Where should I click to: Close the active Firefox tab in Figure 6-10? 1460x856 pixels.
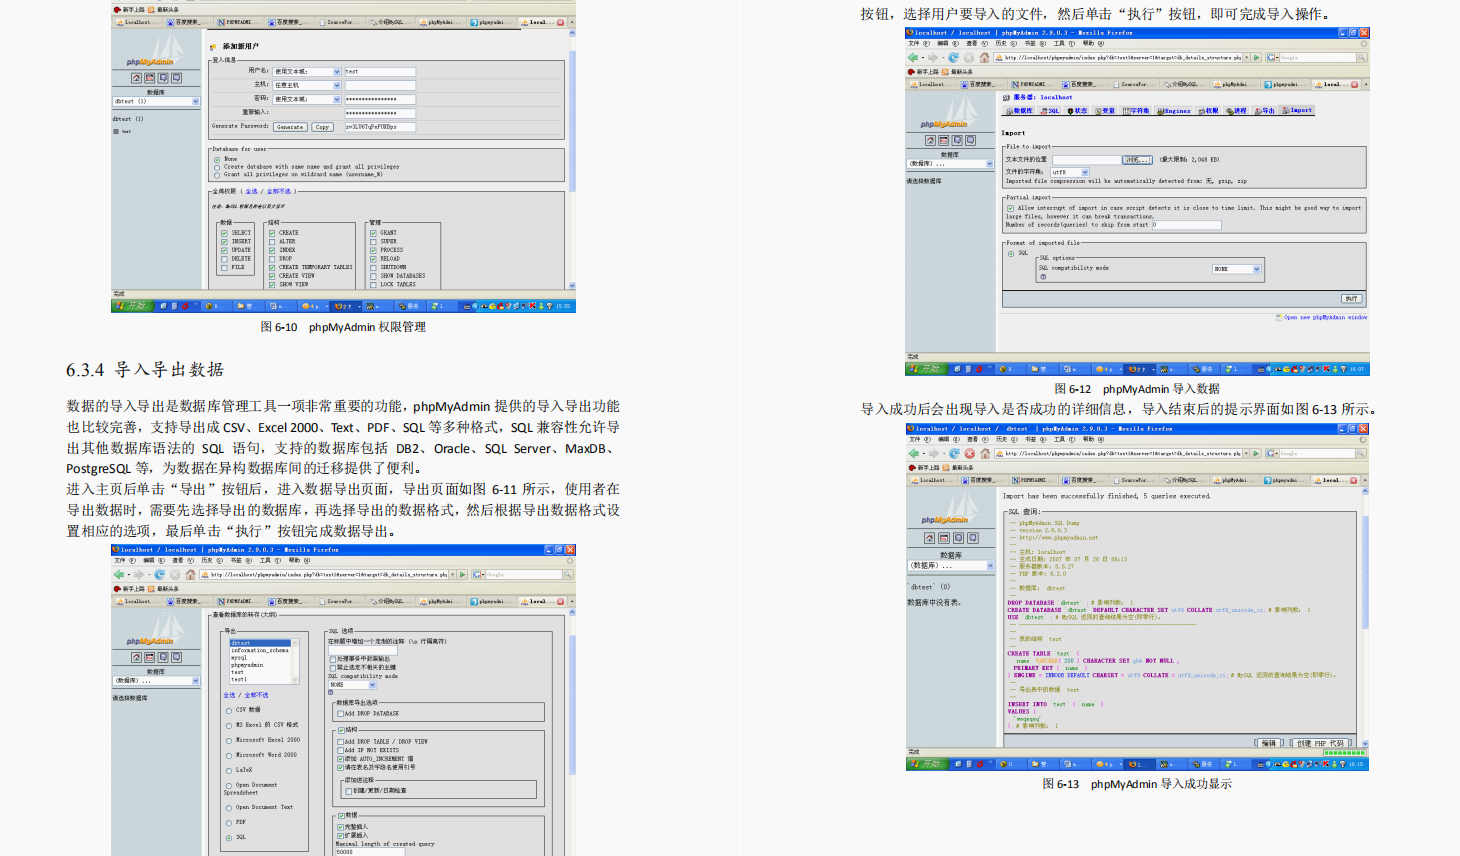pos(560,22)
